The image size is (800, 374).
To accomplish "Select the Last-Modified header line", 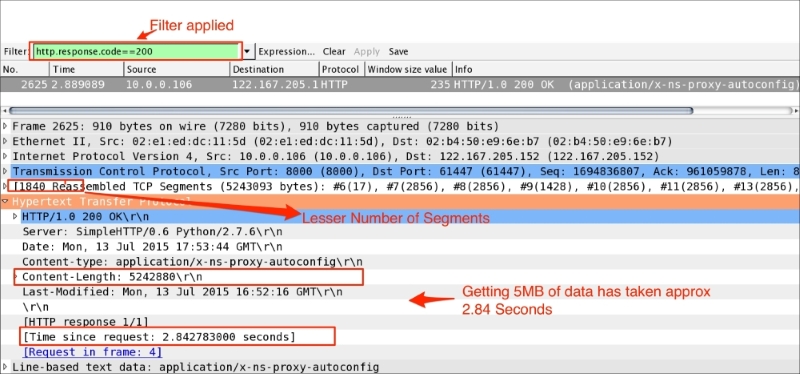I will [x=182, y=292].
